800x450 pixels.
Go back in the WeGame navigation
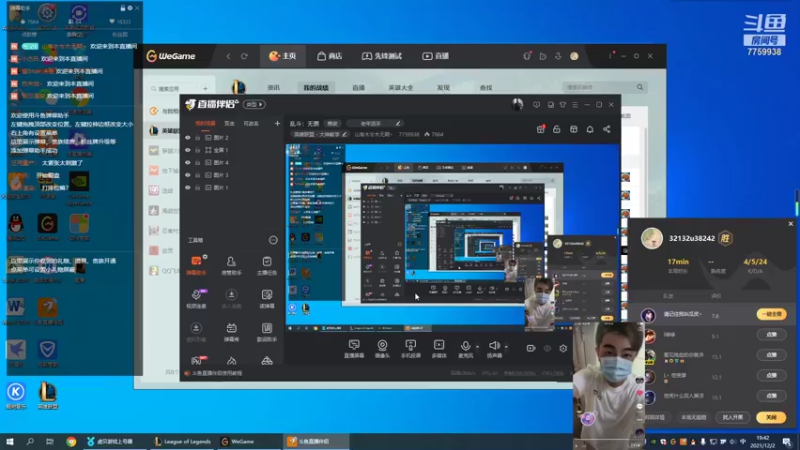point(228,56)
